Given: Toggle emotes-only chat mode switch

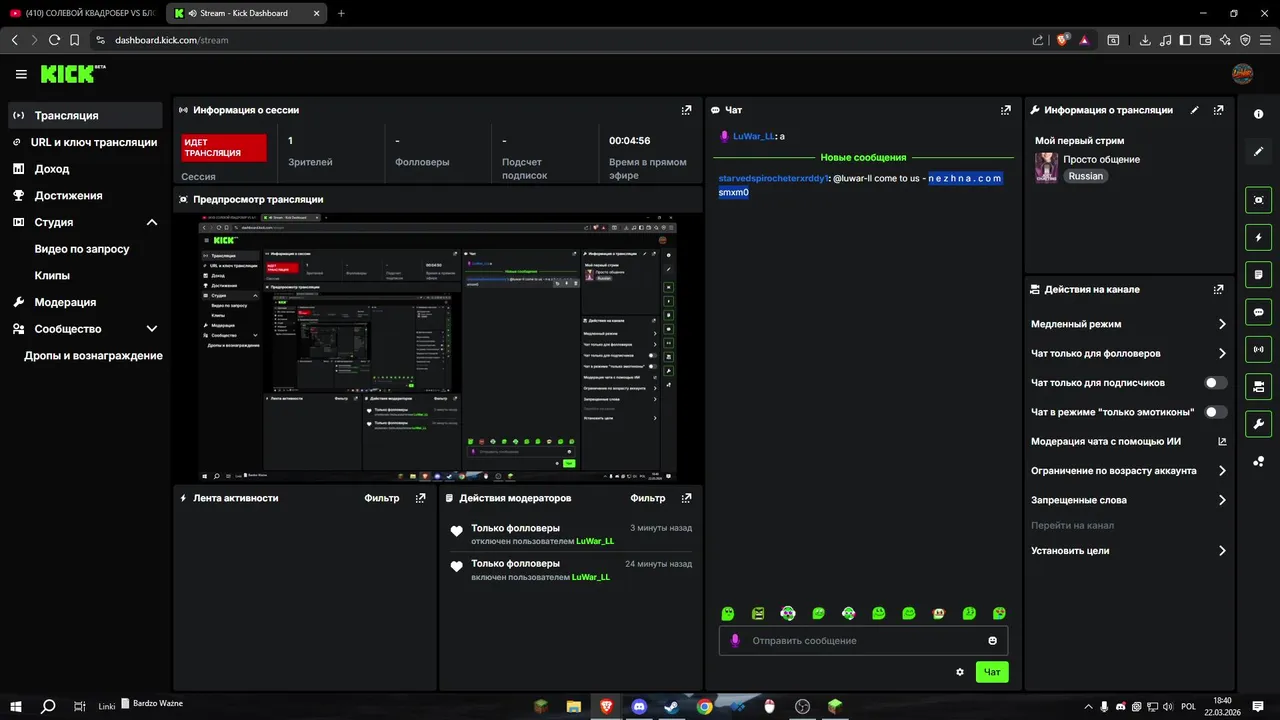Looking at the screenshot, I should tap(1216, 412).
